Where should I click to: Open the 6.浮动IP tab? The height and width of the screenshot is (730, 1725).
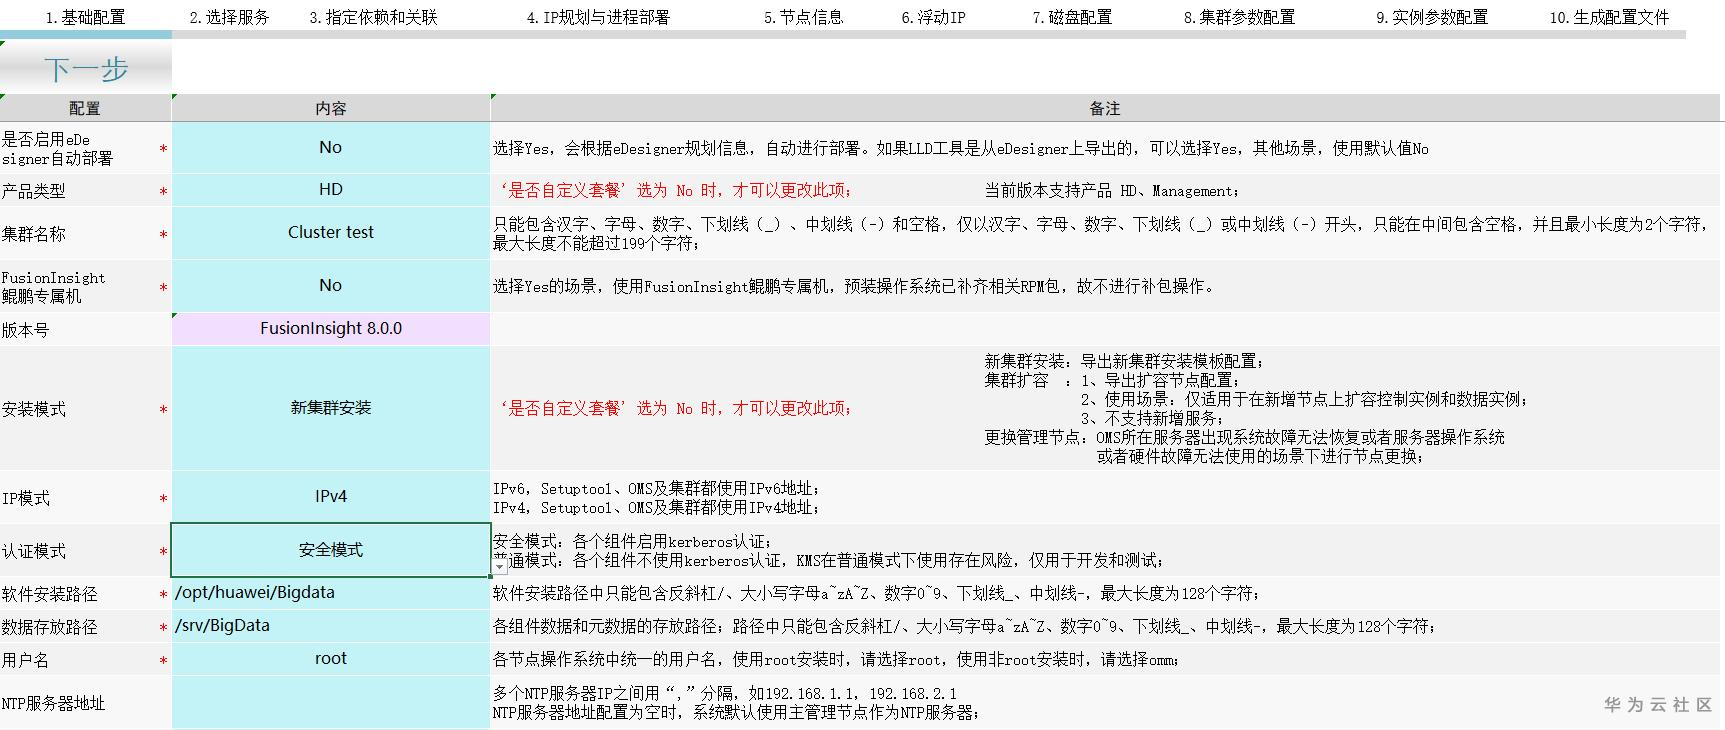pos(933,17)
